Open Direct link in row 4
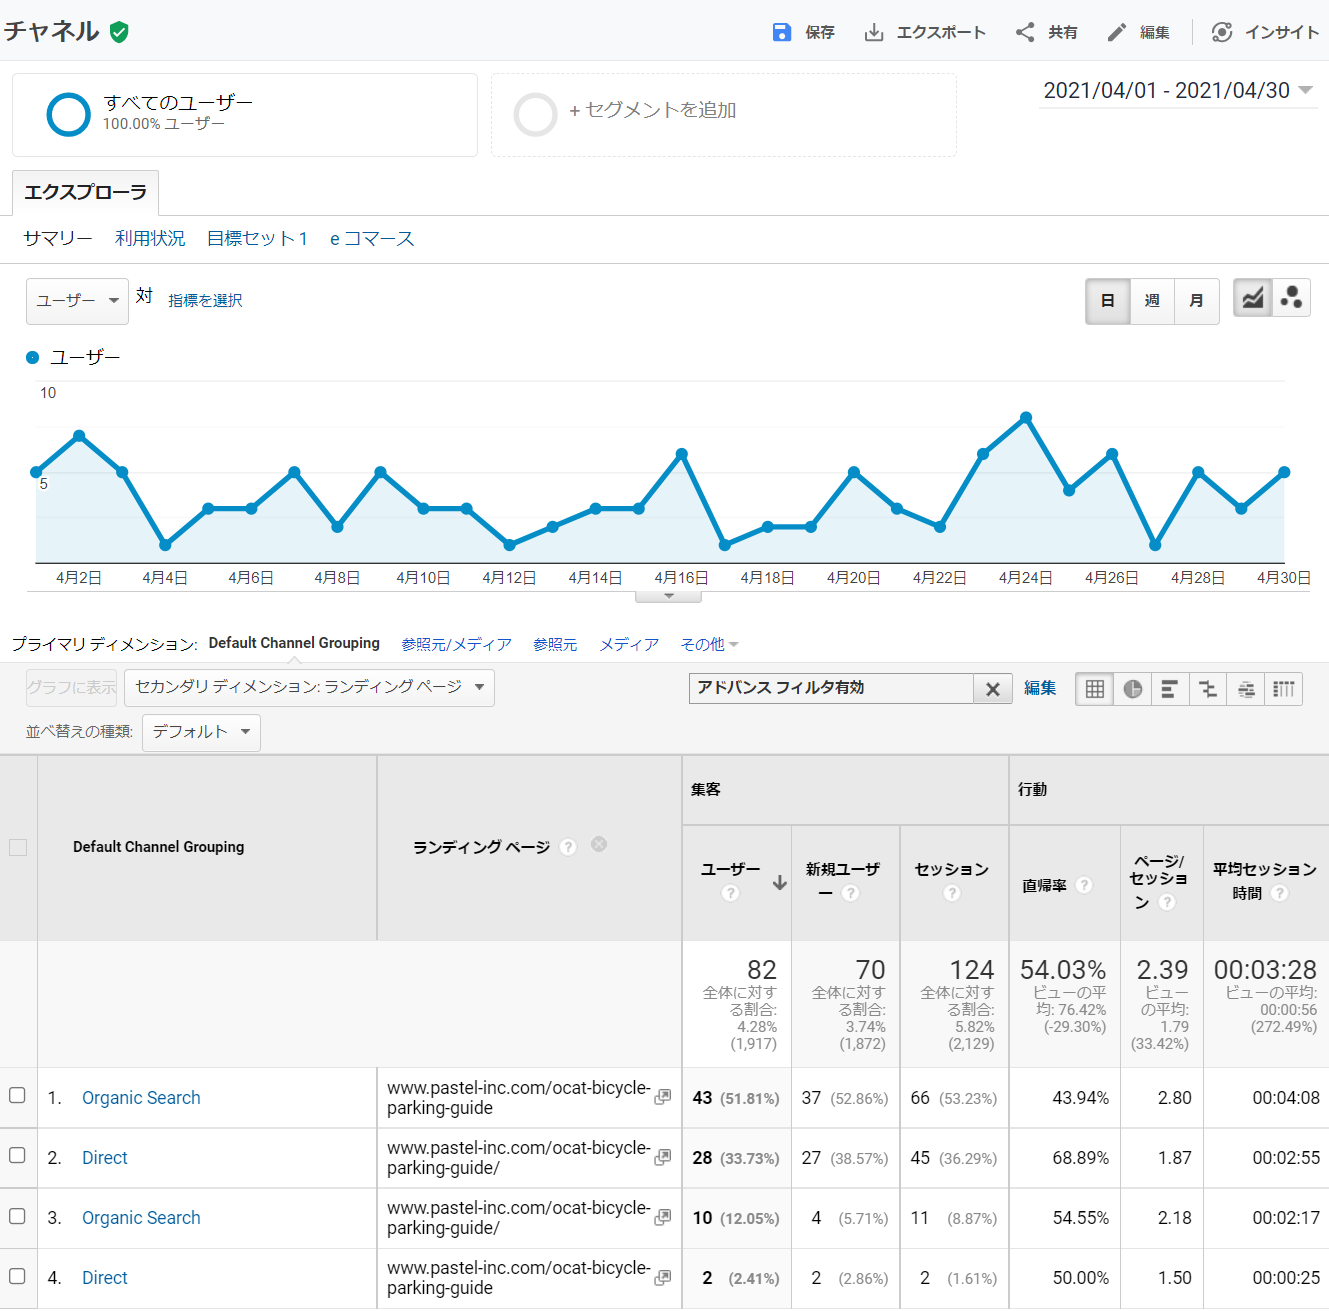The image size is (1329, 1311). click(x=105, y=1278)
